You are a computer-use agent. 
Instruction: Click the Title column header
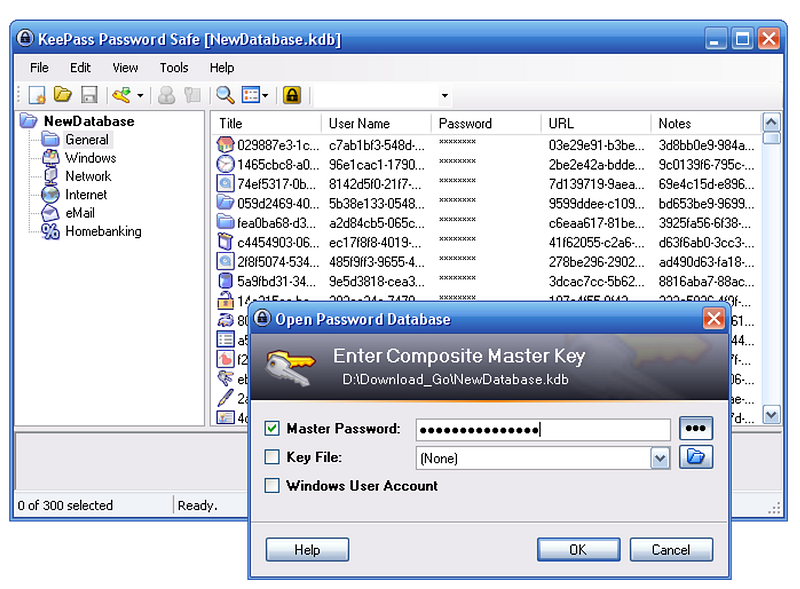click(x=266, y=124)
